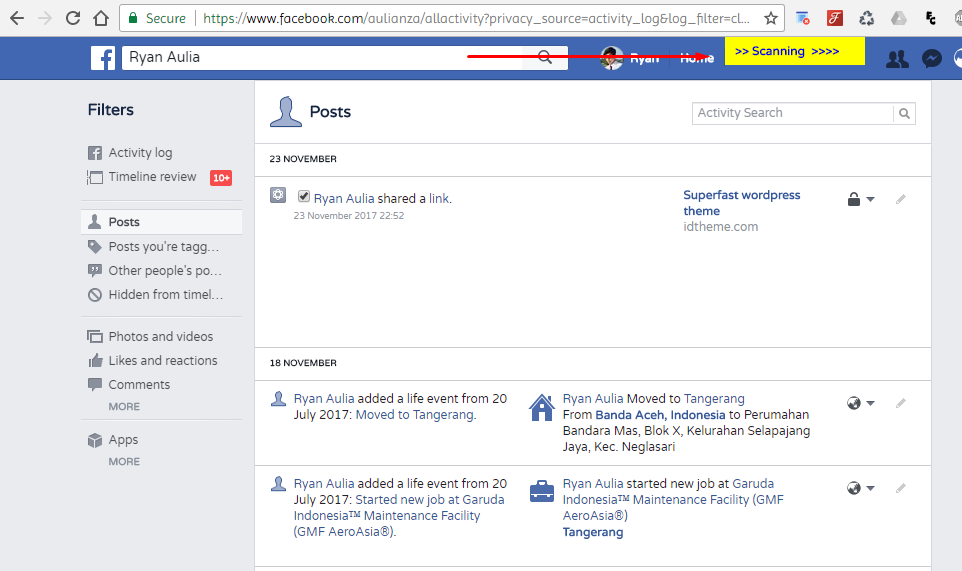962x571 pixels.
Task: Edit the Superfast wordpress theme post pencil
Action: click(901, 199)
